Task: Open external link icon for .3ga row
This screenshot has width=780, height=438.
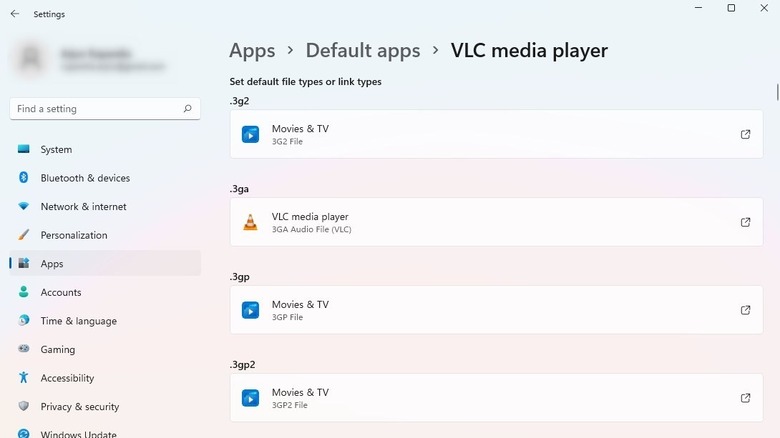Action: pyautogui.click(x=745, y=222)
